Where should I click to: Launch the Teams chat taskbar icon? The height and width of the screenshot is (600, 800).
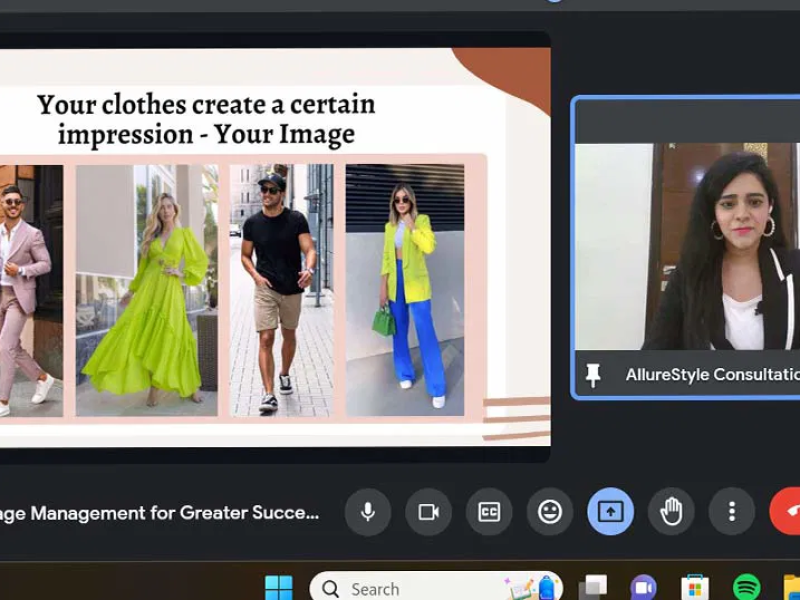coord(643,588)
